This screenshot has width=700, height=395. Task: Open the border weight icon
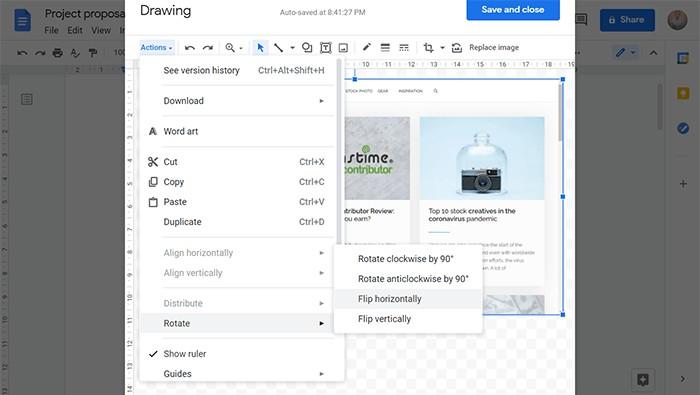385,47
